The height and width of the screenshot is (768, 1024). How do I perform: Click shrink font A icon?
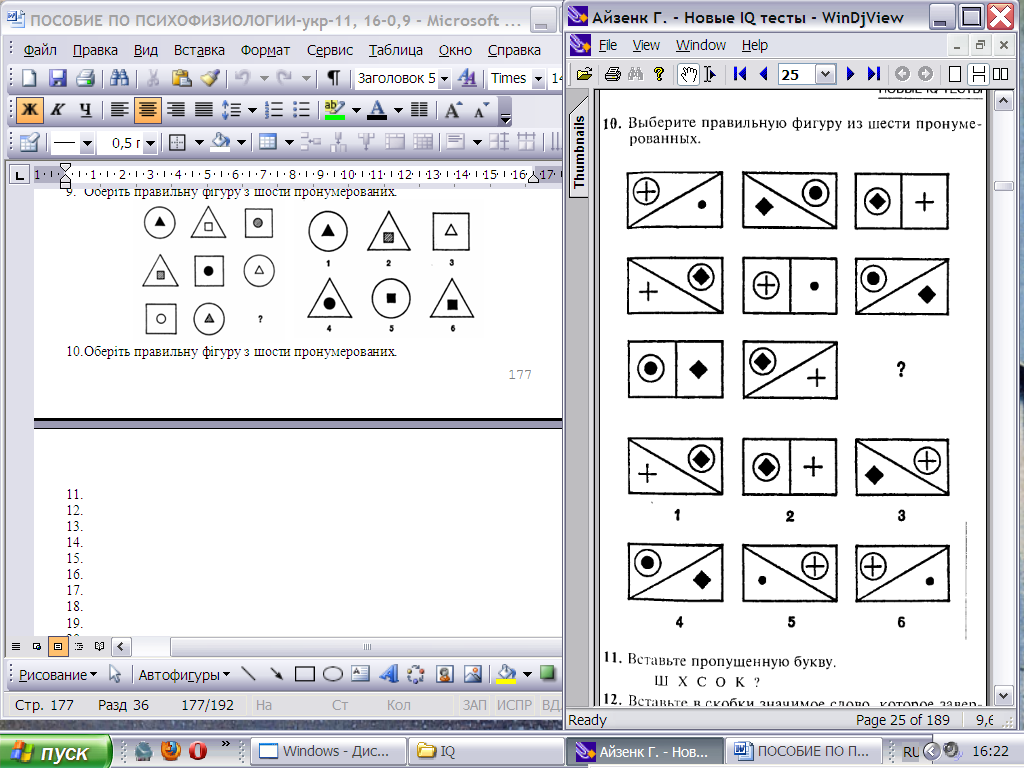tap(481, 110)
